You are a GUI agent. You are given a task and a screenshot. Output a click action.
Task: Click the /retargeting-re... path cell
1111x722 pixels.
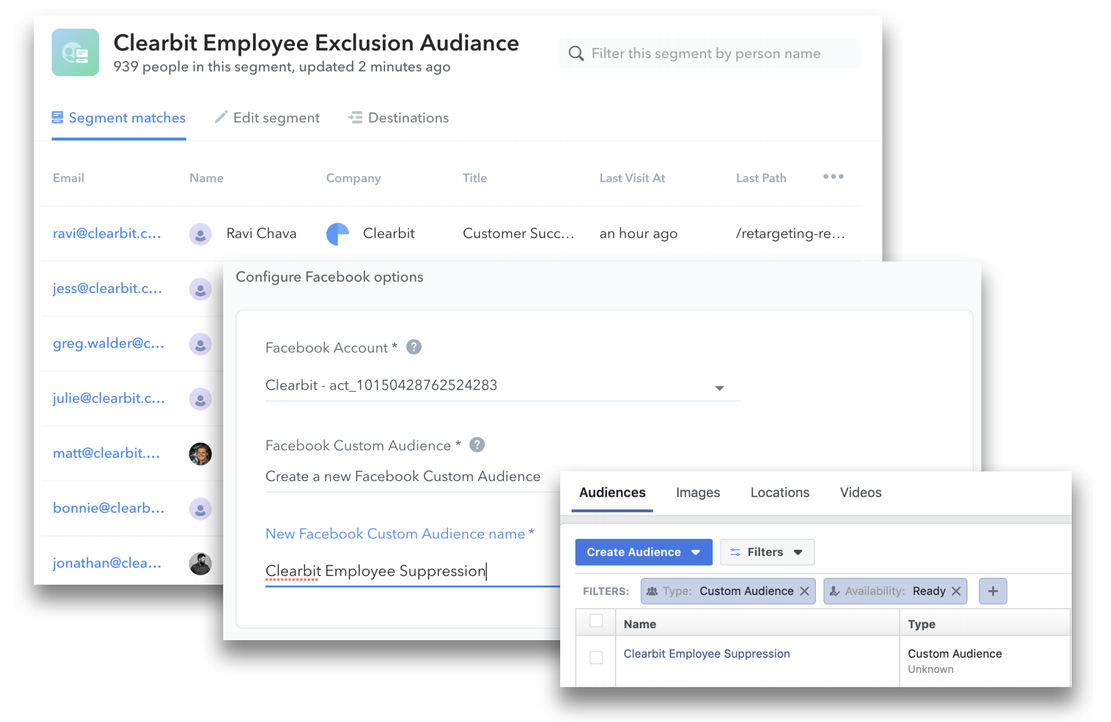pyautogui.click(x=791, y=233)
